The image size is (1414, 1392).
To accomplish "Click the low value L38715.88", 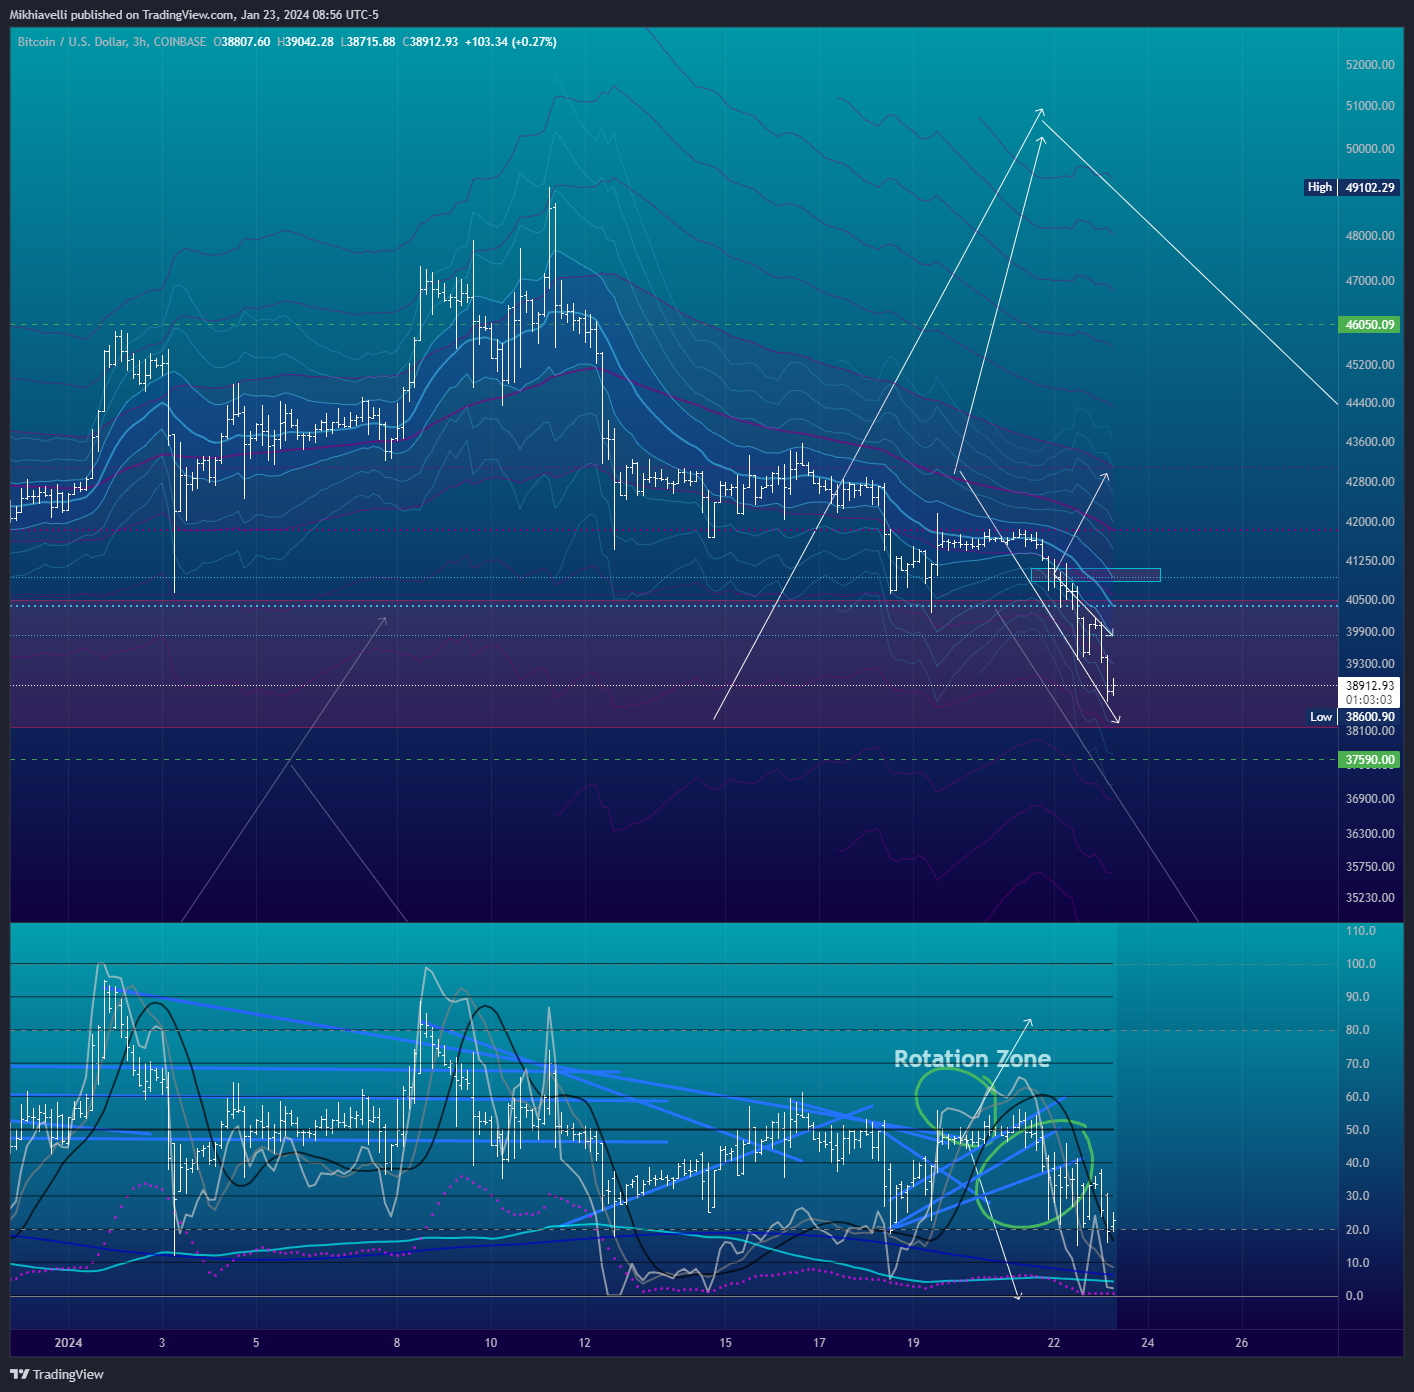I will 368,42.
